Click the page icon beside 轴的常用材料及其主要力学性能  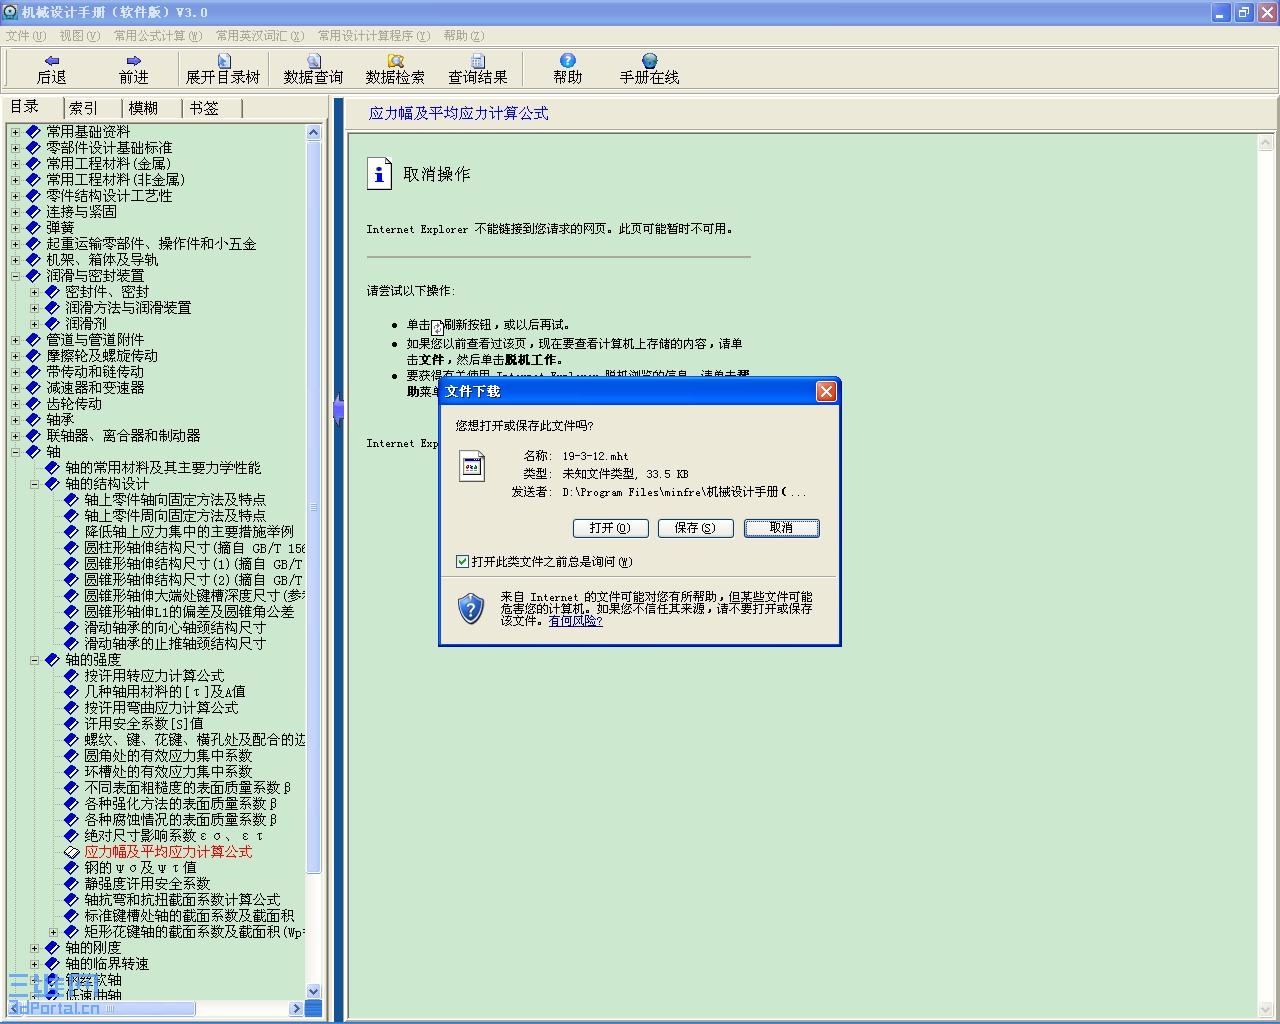52,468
